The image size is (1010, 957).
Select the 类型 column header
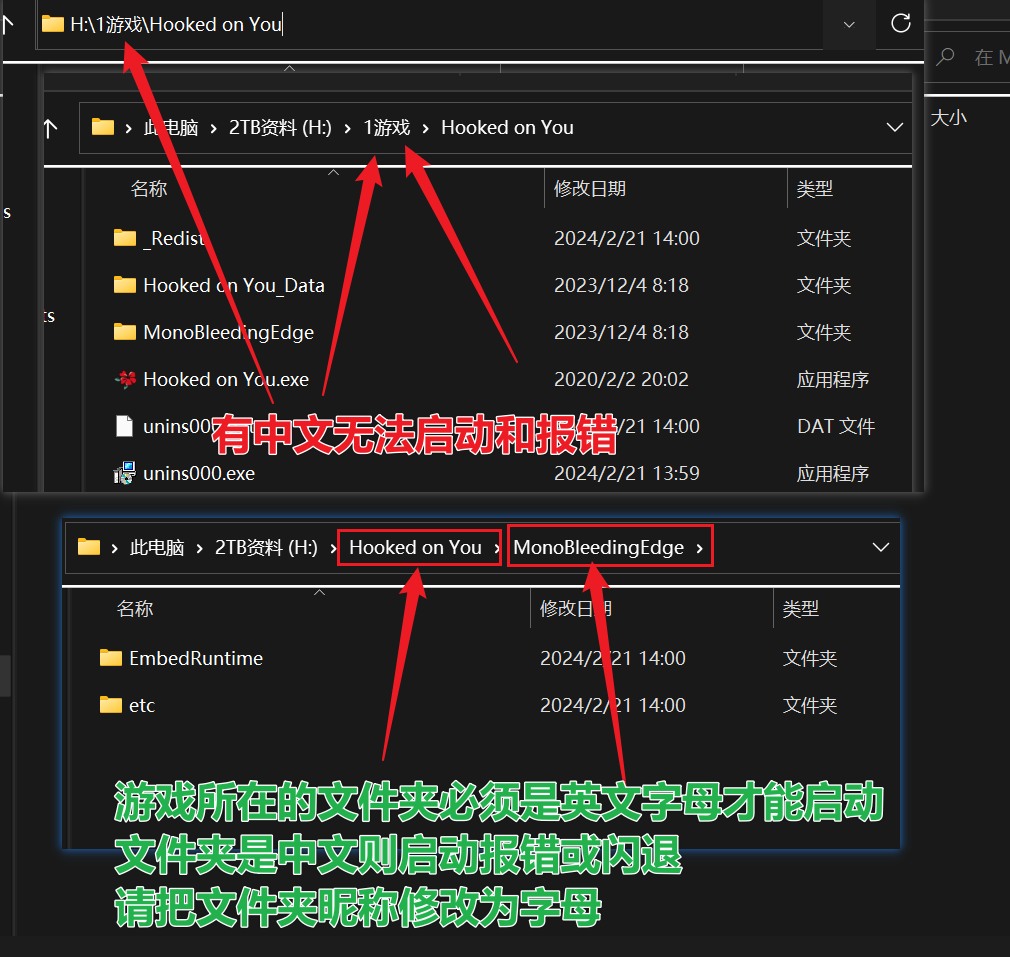coord(815,188)
